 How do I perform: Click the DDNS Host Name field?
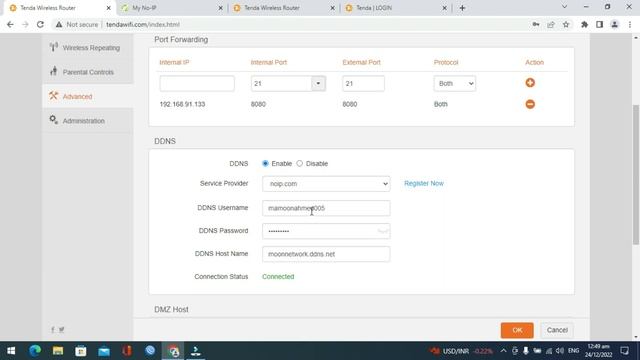(x=326, y=254)
